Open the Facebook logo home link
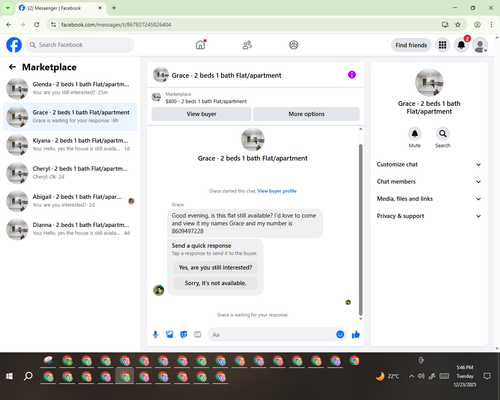 click(14, 45)
